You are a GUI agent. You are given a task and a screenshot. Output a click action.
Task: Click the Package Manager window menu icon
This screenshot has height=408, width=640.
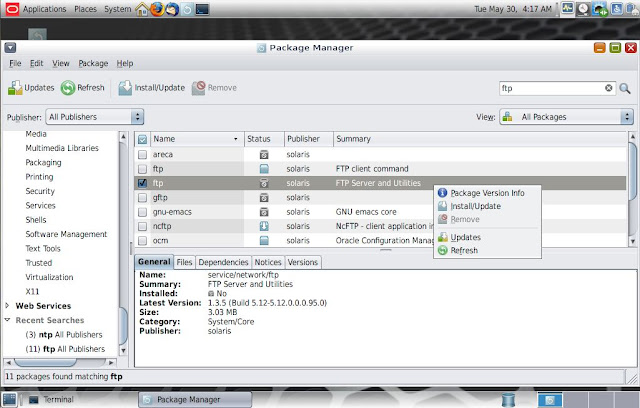(10, 48)
